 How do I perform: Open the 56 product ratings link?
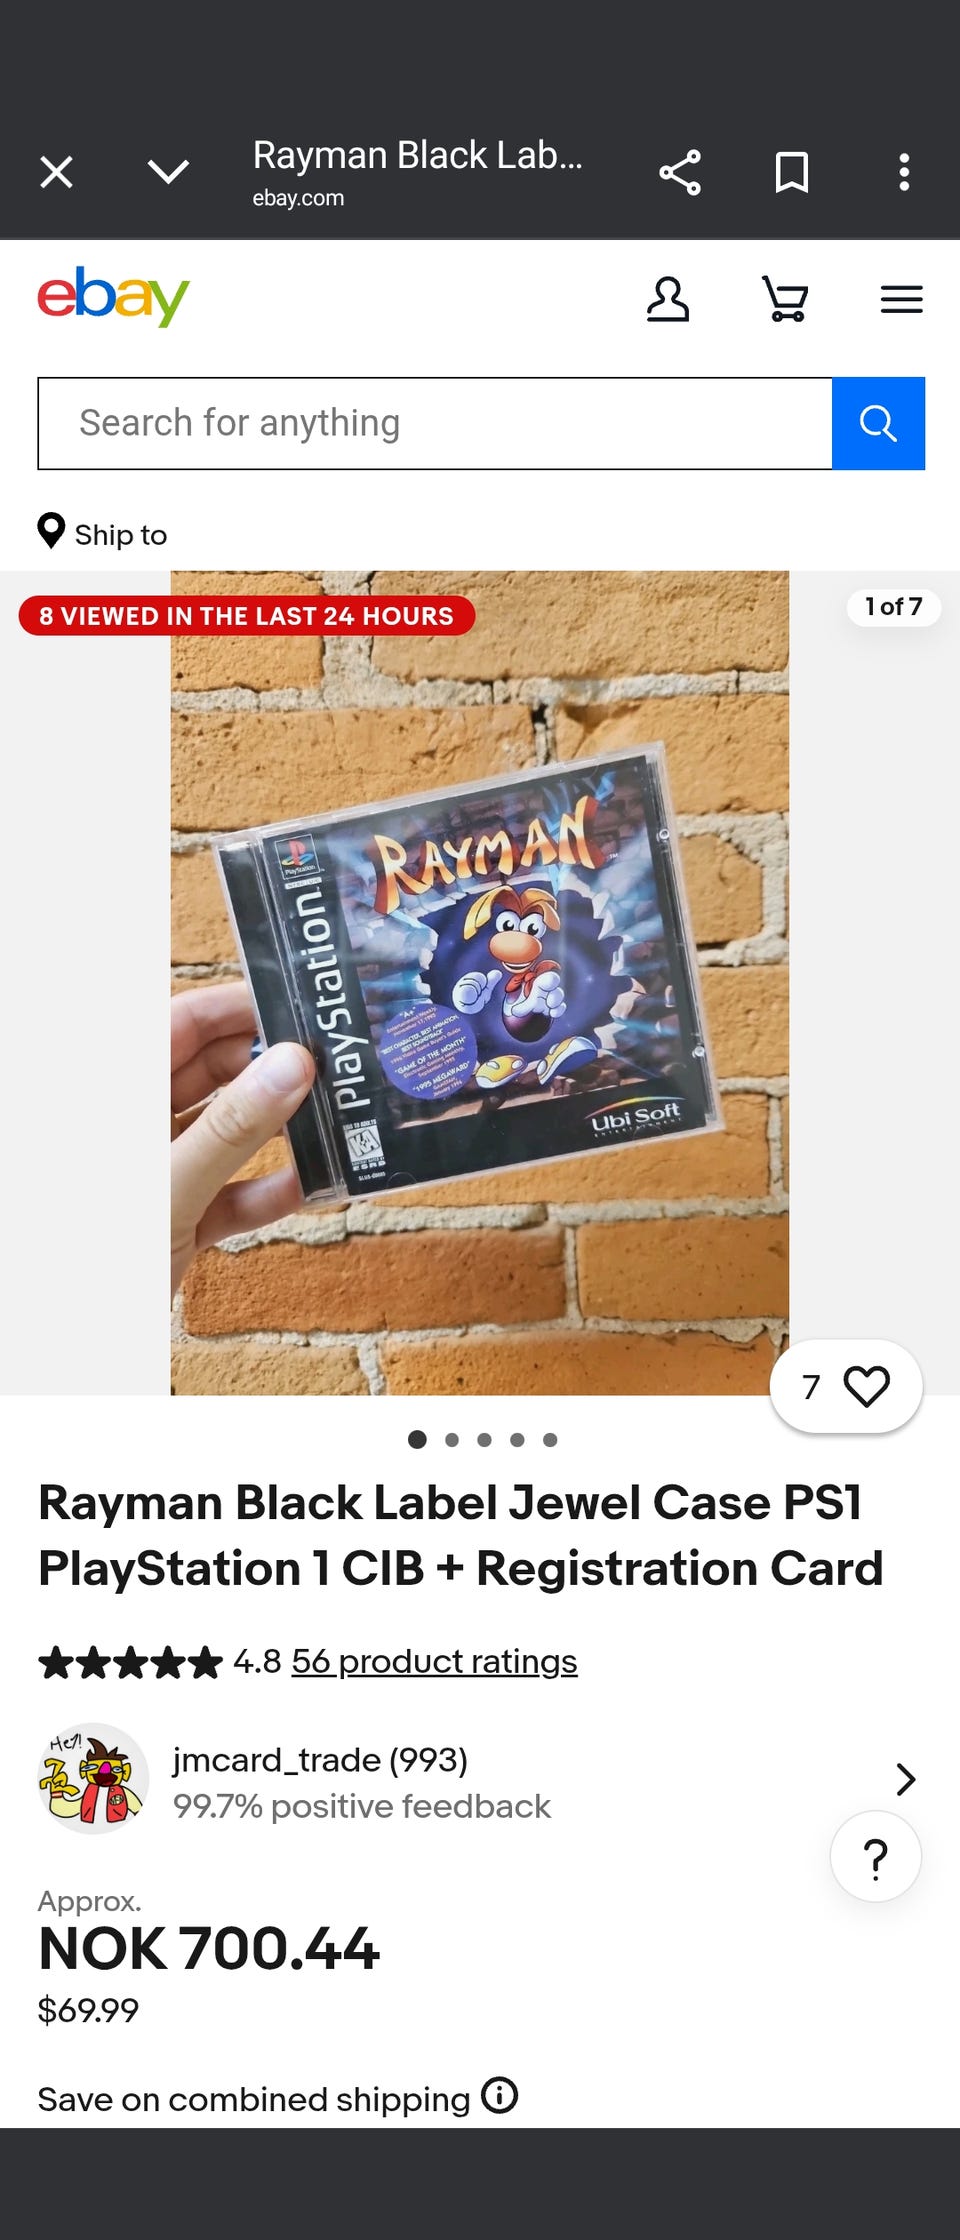pos(434,1661)
